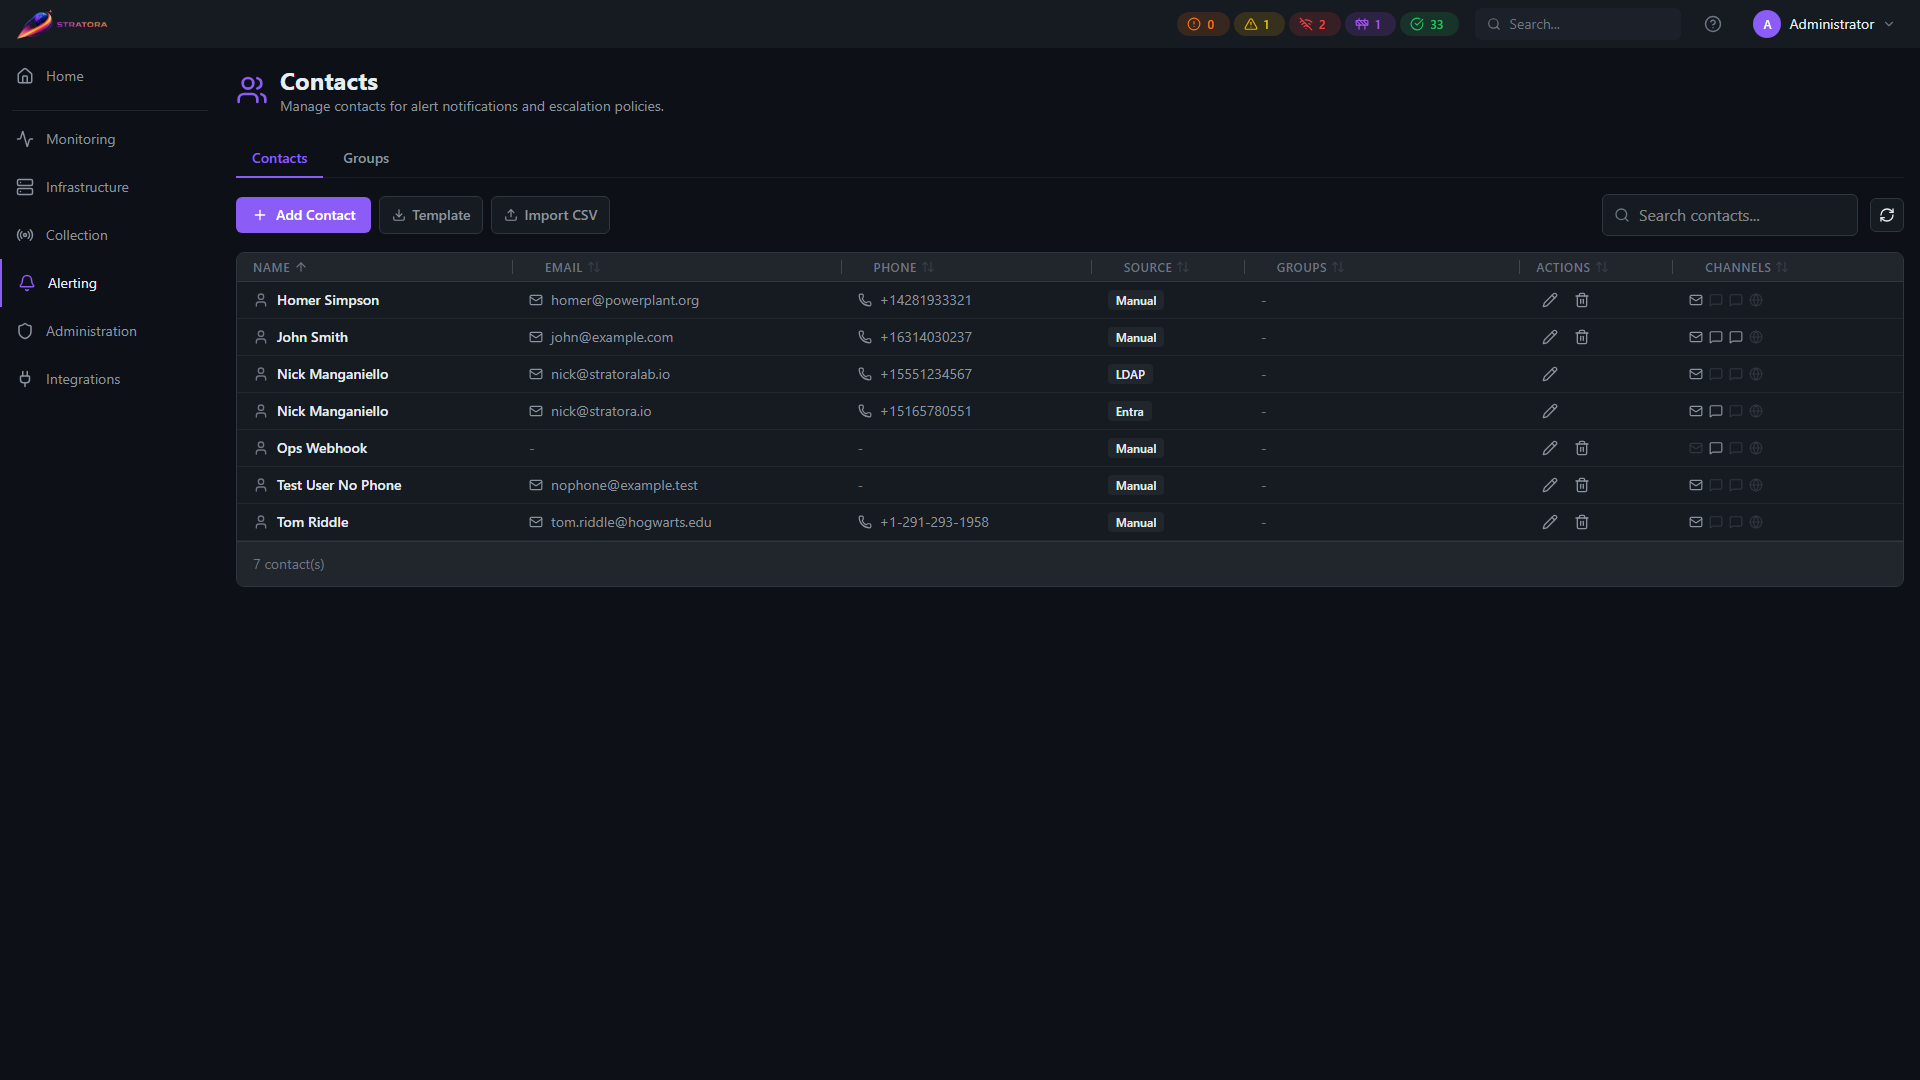
Task: Toggle webhook globe channel for Homer Simpson
Action: [1756, 300]
